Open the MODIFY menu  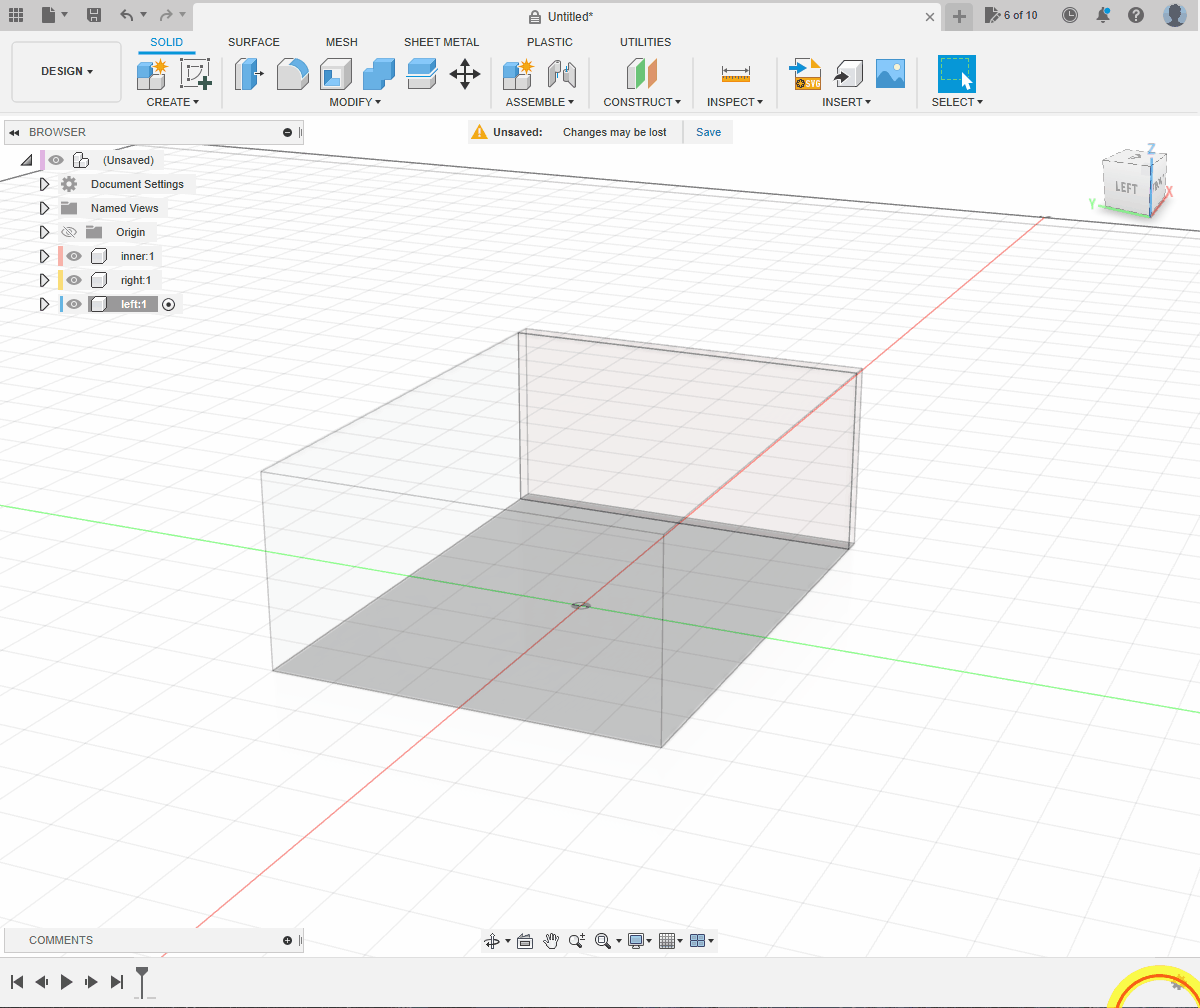tap(355, 102)
